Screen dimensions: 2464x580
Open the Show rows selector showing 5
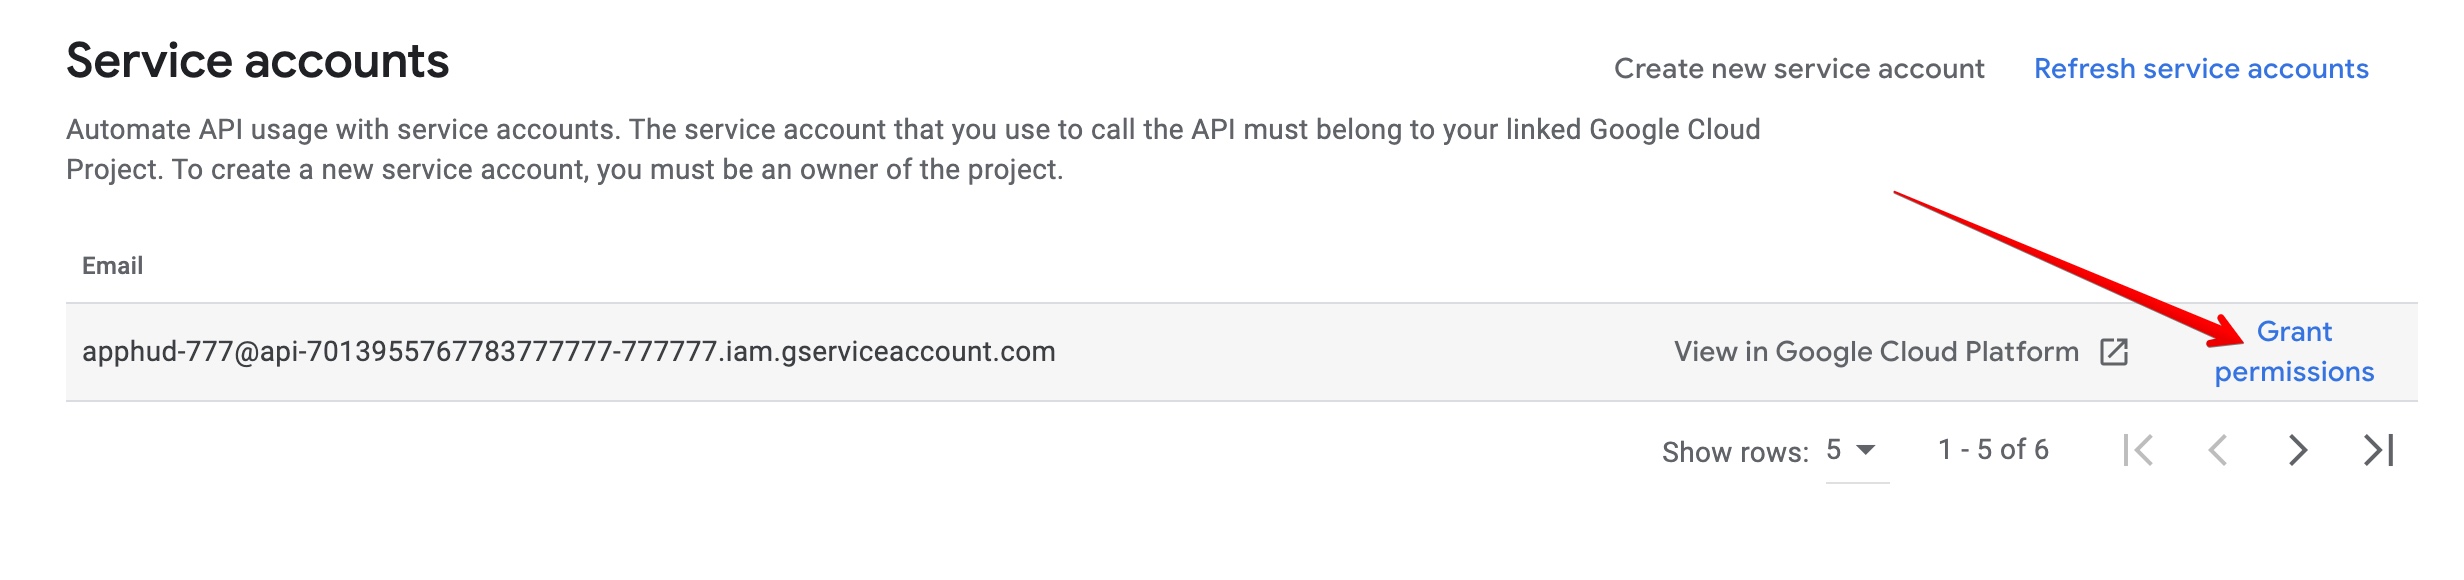click(1857, 451)
